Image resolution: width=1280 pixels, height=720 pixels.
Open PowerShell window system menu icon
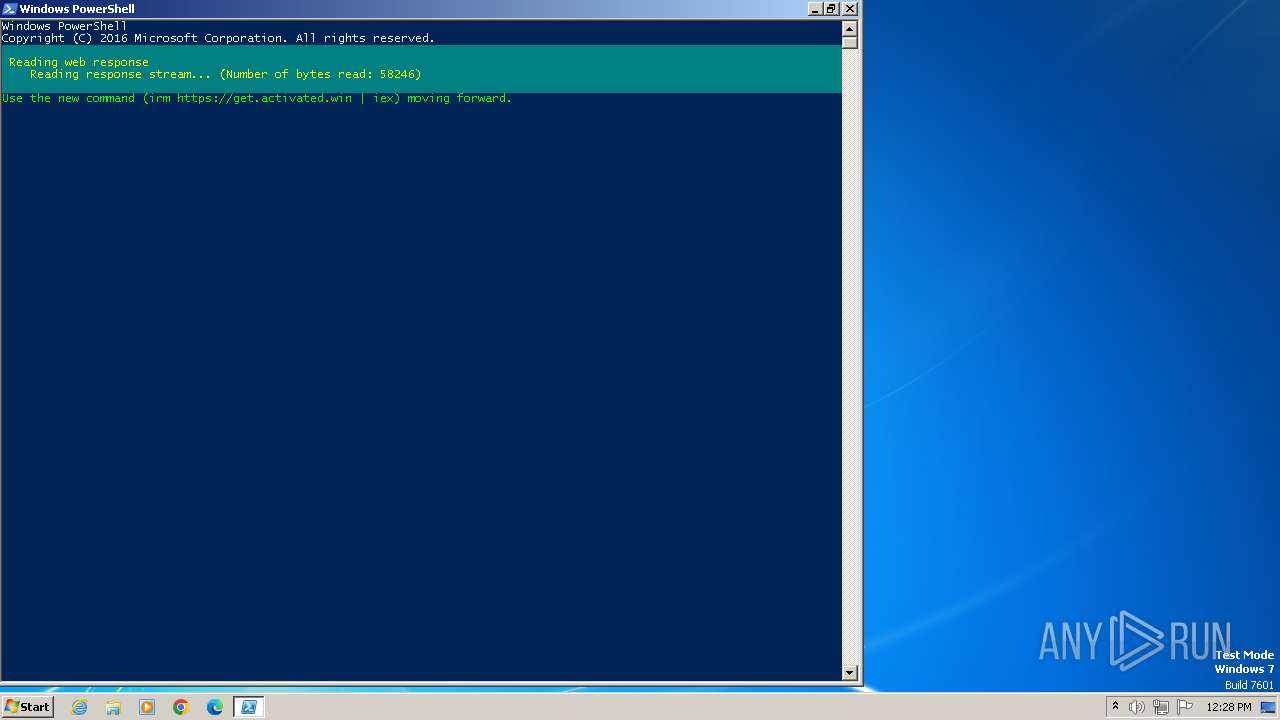click(x=9, y=9)
